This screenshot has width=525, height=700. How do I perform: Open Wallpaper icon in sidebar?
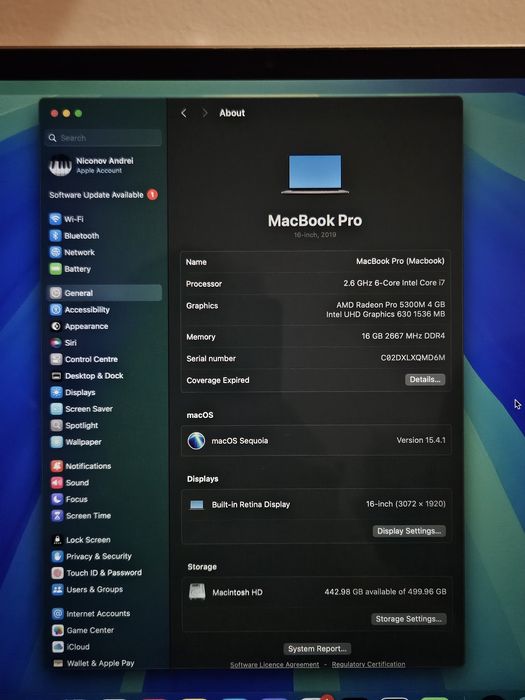(56, 442)
